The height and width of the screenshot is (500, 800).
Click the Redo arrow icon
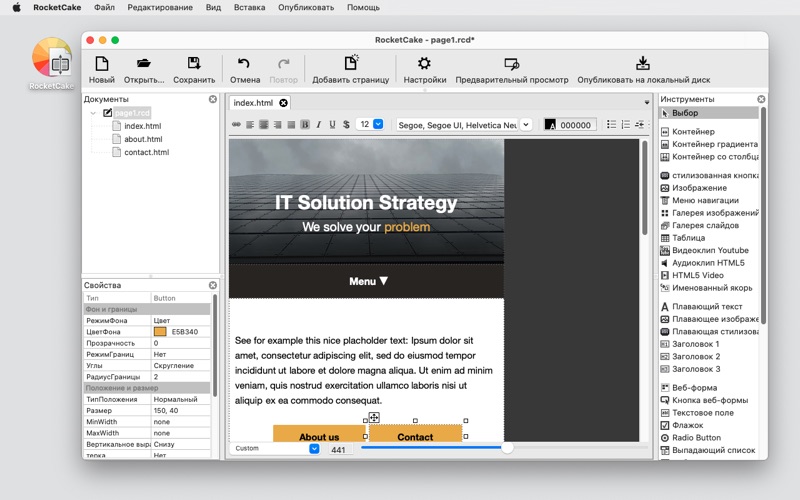point(284,64)
